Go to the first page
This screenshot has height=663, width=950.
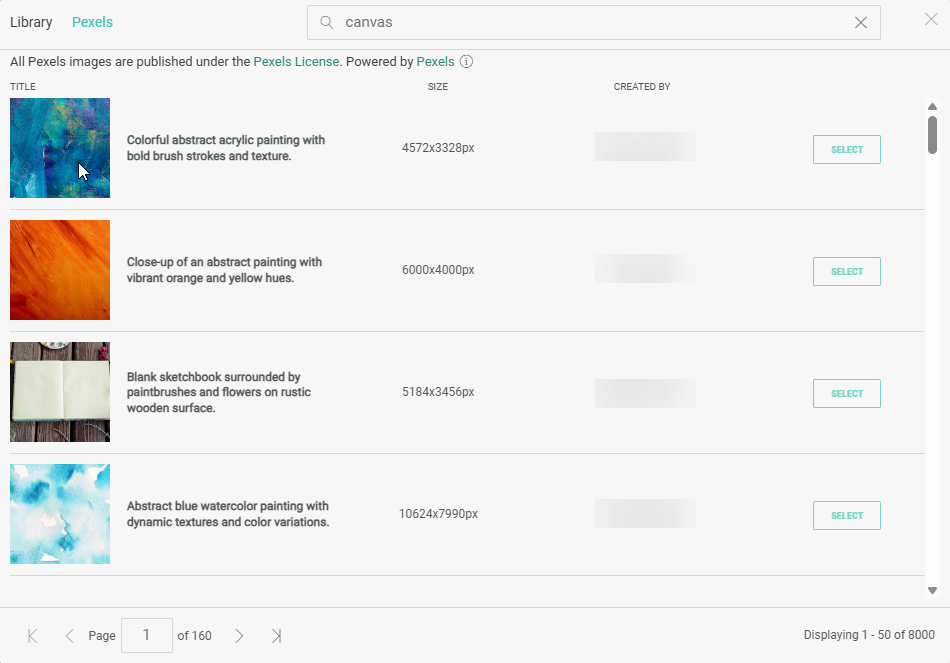(33, 636)
